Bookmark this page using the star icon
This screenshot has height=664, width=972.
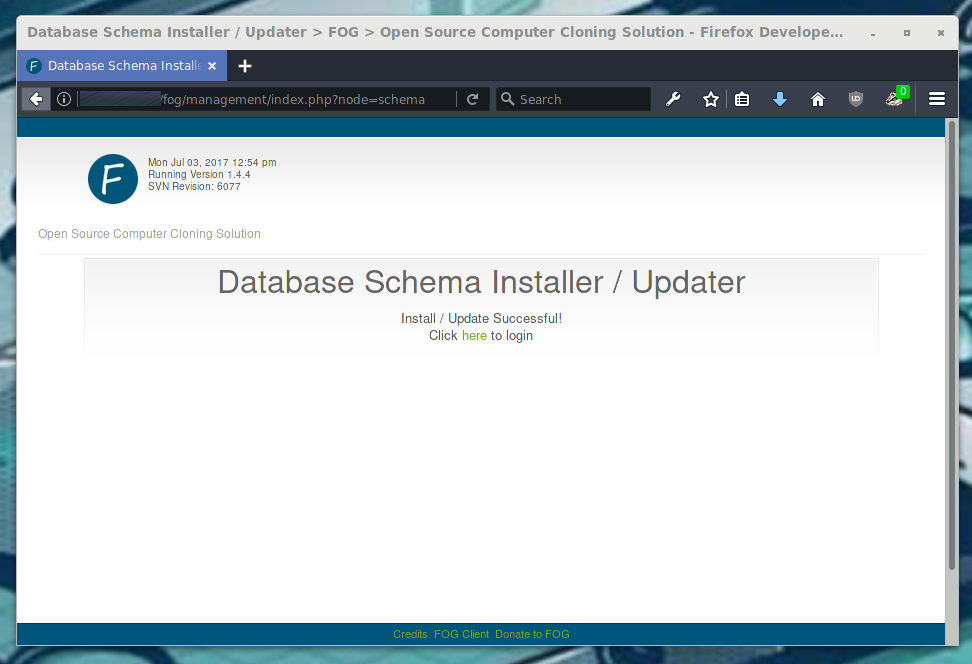click(x=710, y=99)
